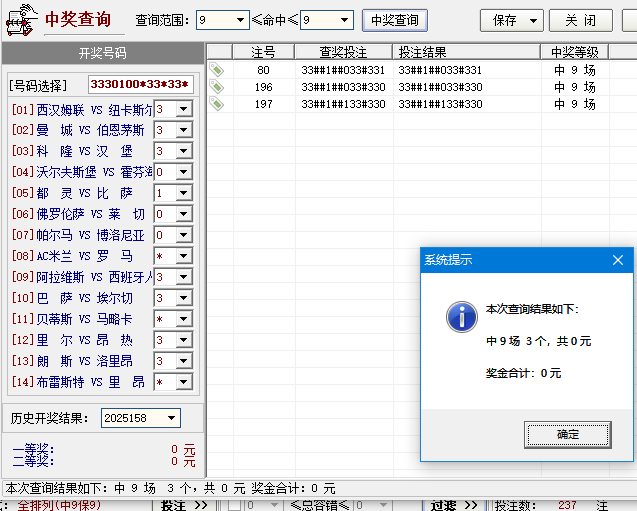This screenshot has width=637, height=511.
Task: Click the lottery query logo icon
Action: point(20,20)
